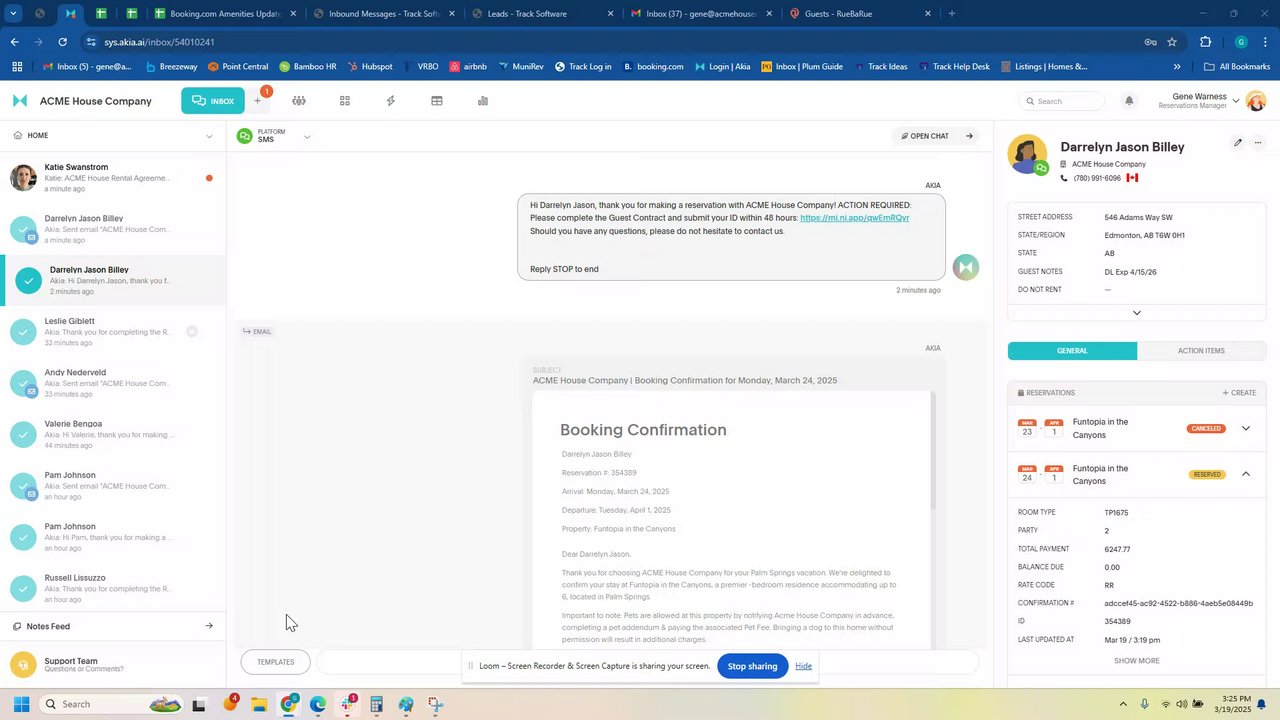This screenshot has height=720, width=1280.
Task: Show hidden bookmarks with the double chevron
Action: click(1177, 67)
